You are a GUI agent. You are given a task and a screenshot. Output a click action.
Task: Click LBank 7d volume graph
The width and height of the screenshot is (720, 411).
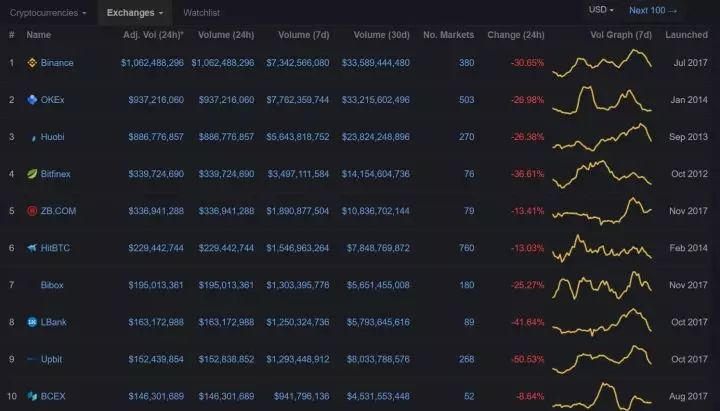point(602,322)
